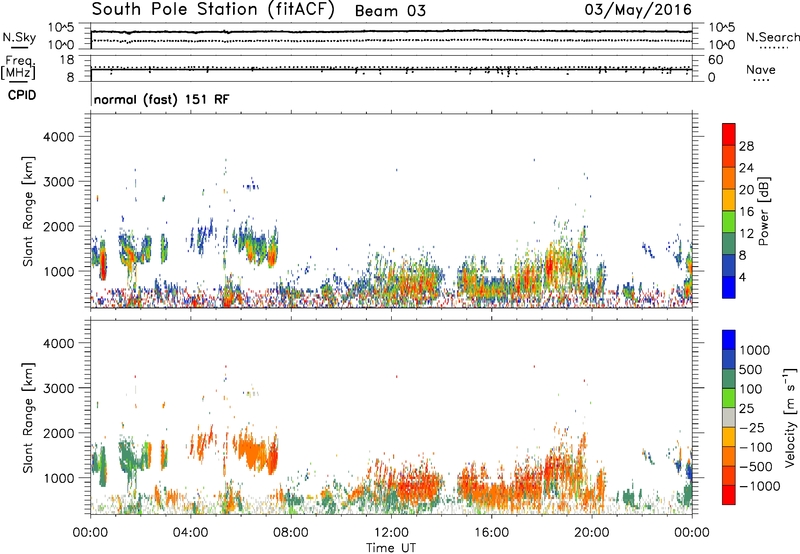Click the '28' label on Power colorbar

[x=746, y=146]
